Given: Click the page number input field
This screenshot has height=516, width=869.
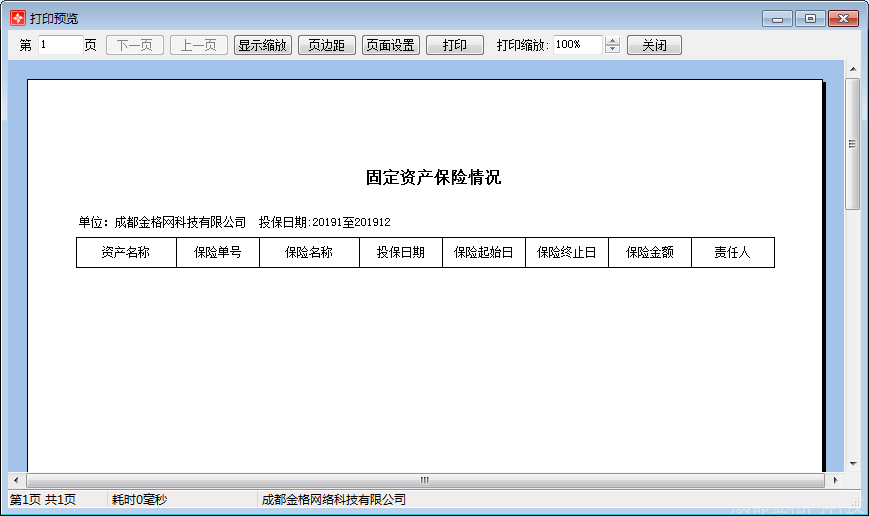Looking at the screenshot, I should pos(60,45).
